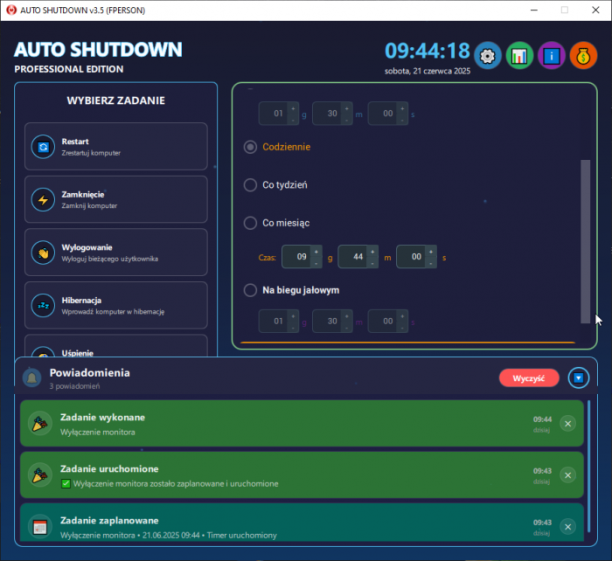Screen dimensions: 612x561
Task: Click party icon of Zadanie uruchomione notification
Action: pyautogui.click(x=40, y=475)
